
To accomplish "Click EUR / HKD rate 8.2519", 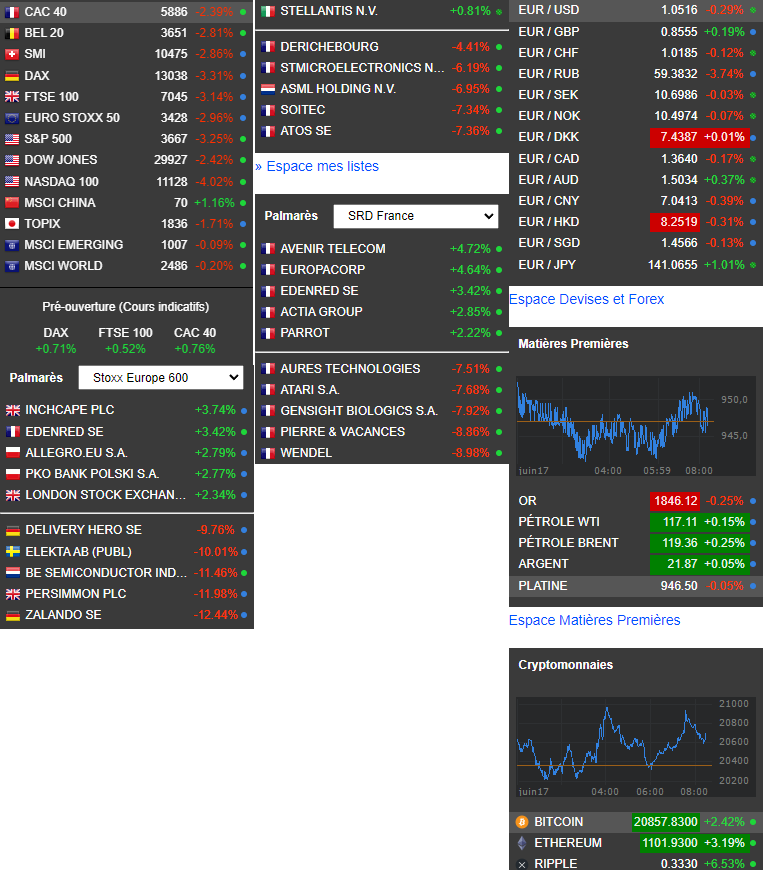I will pos(679,222).
